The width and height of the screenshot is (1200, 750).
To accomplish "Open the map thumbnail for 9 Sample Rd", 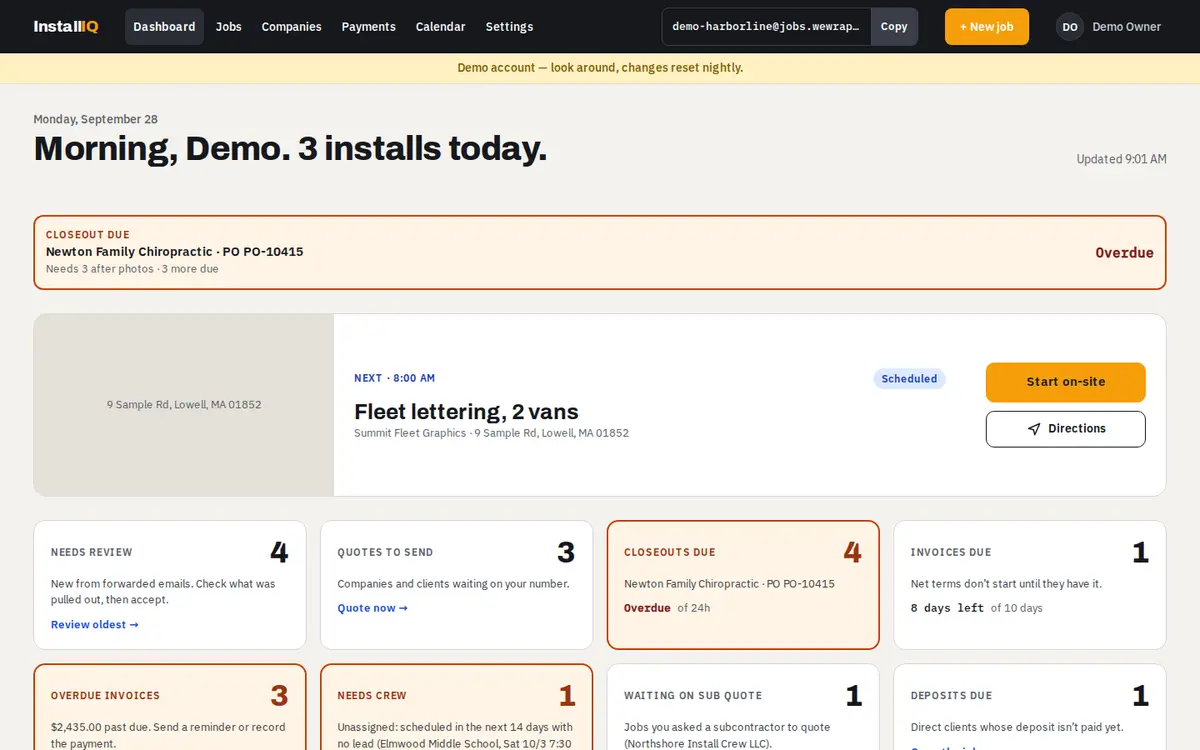I will pyautogui.click(x=184, y=405).
